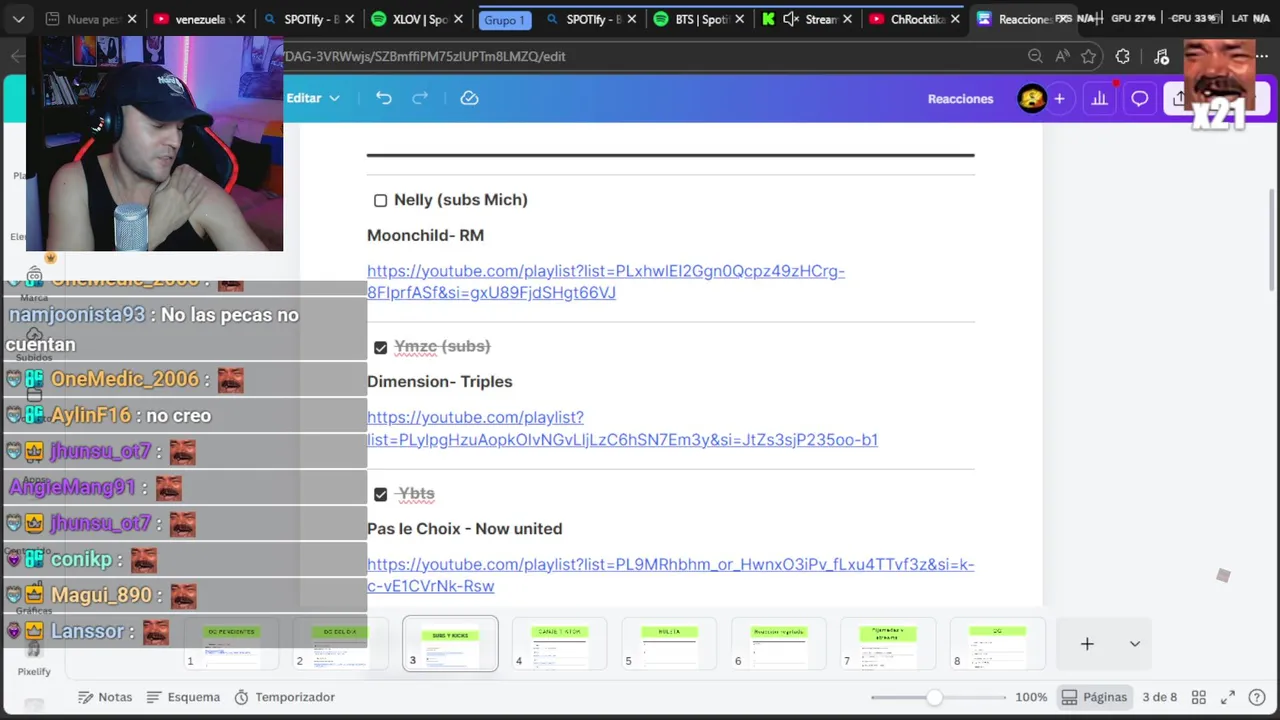
Task: Open the grid view icon
Action: coord(1199,697)
